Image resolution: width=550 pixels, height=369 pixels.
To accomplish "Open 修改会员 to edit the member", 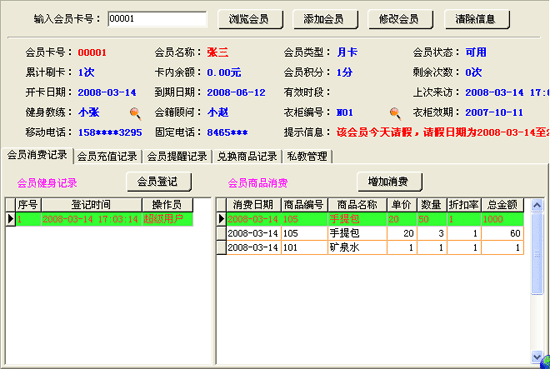I will tap(400, 19).
